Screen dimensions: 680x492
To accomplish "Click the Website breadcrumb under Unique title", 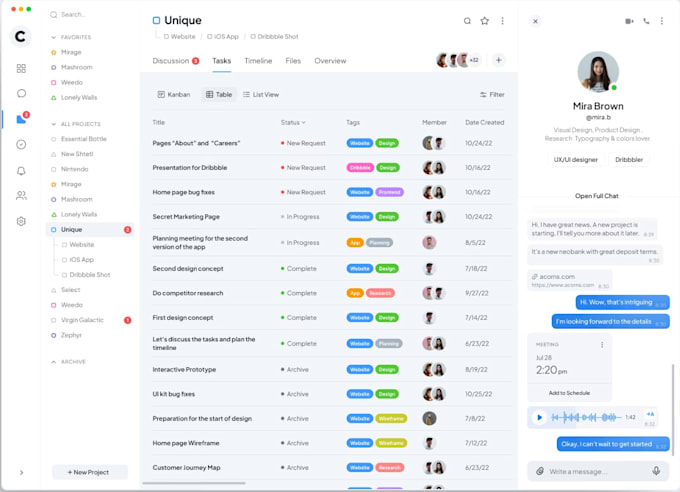I will coord(180,36).
